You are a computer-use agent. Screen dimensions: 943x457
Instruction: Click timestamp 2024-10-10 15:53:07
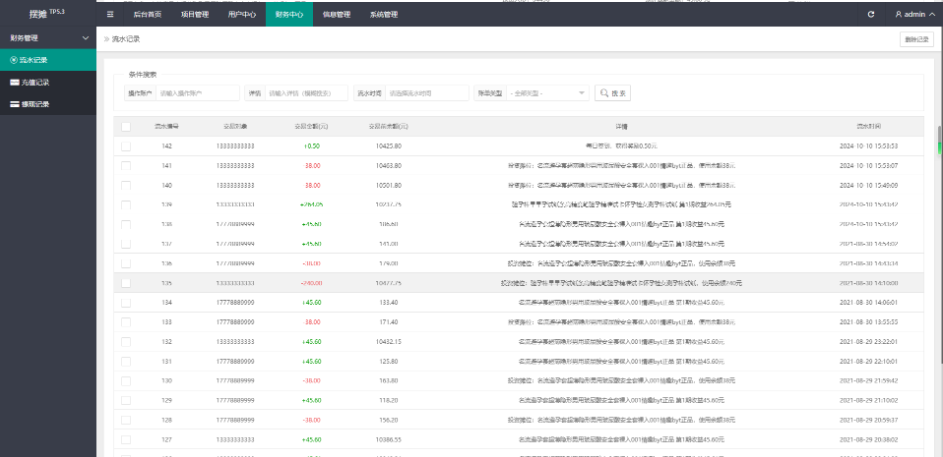[x=869, y=165]
